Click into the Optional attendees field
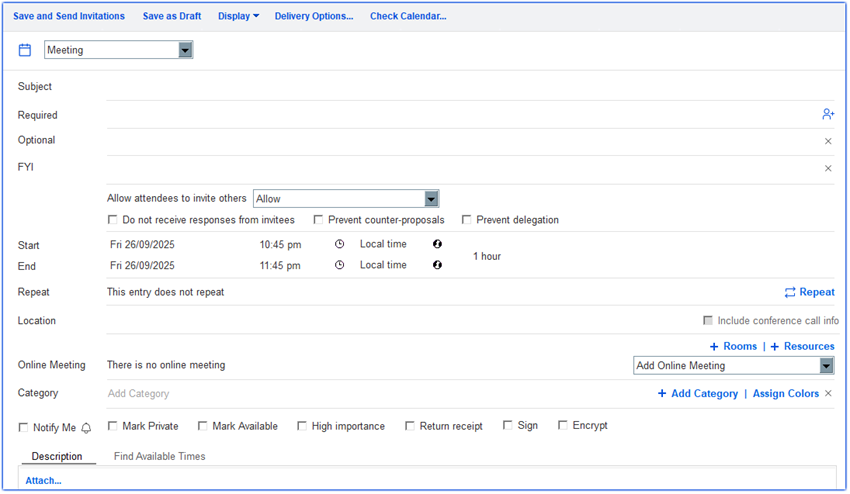Screen dimensions: 850x494 point(463,141)
